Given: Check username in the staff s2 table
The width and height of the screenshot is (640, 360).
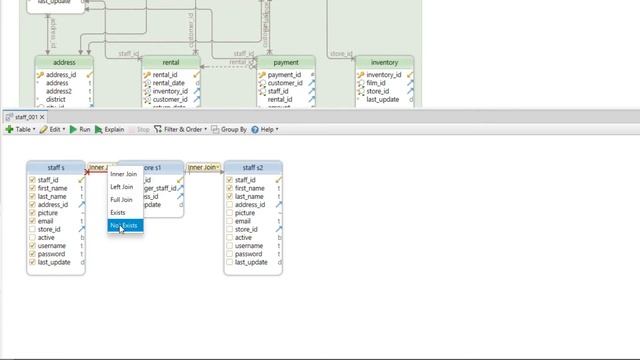Looking at the screenshot, I should 229,246.
